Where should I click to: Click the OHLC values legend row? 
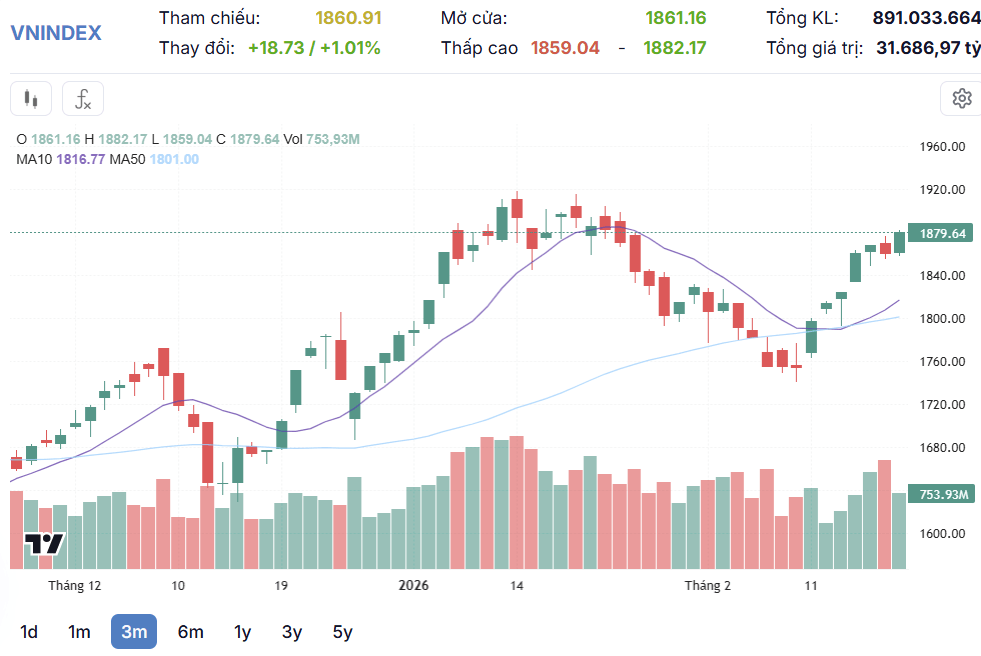(188, 139)
